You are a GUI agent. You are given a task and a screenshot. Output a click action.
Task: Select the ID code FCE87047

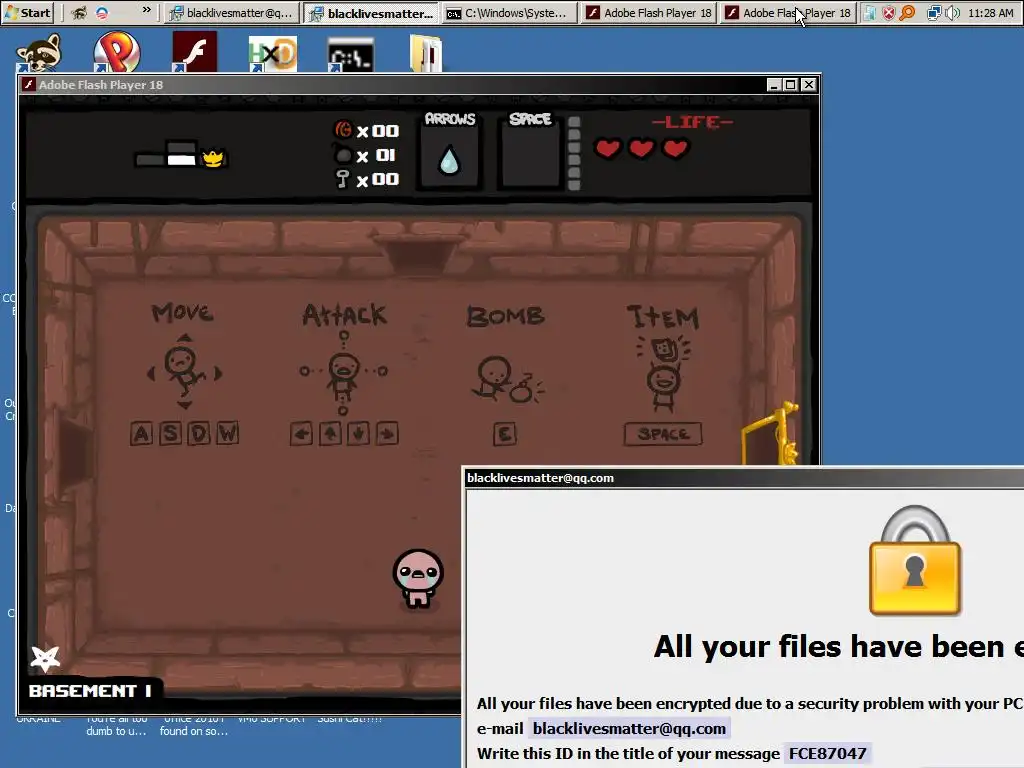coord(827,754)
